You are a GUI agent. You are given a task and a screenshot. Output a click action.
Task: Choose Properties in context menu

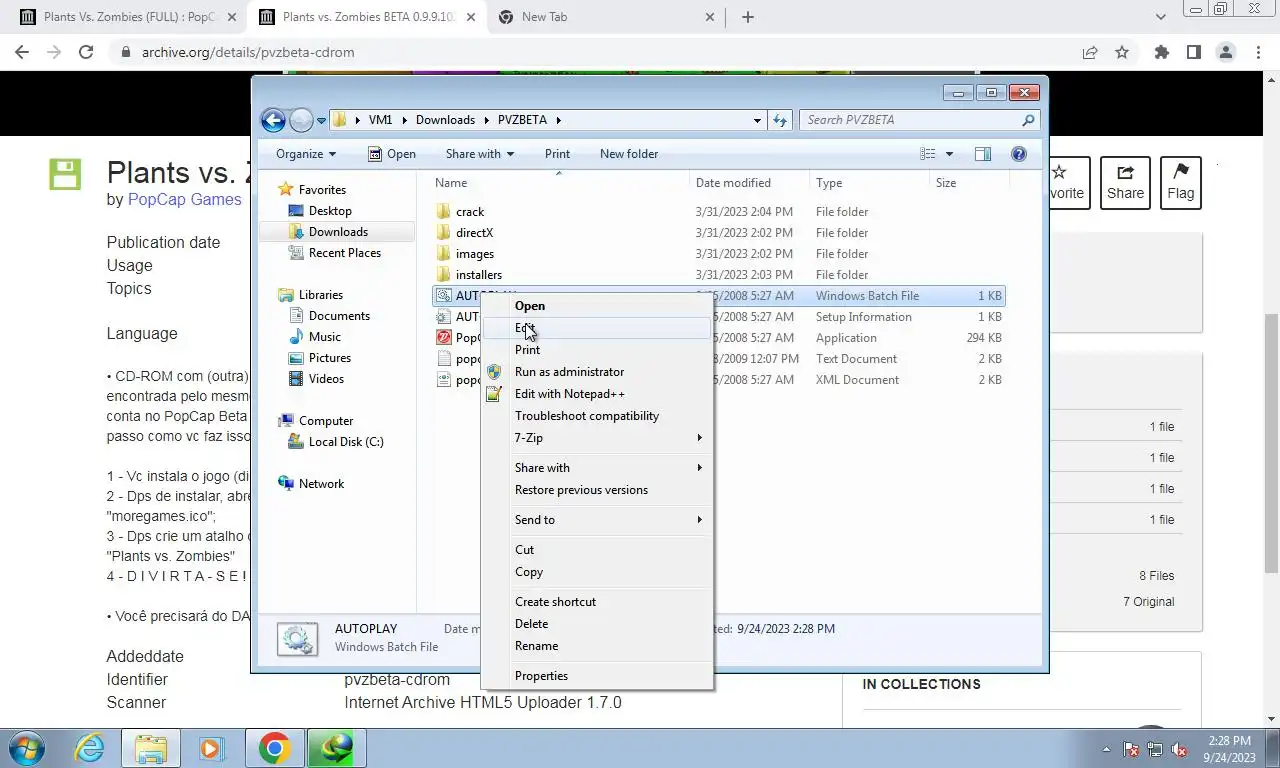pyautogui.click(x=597, y=676)
